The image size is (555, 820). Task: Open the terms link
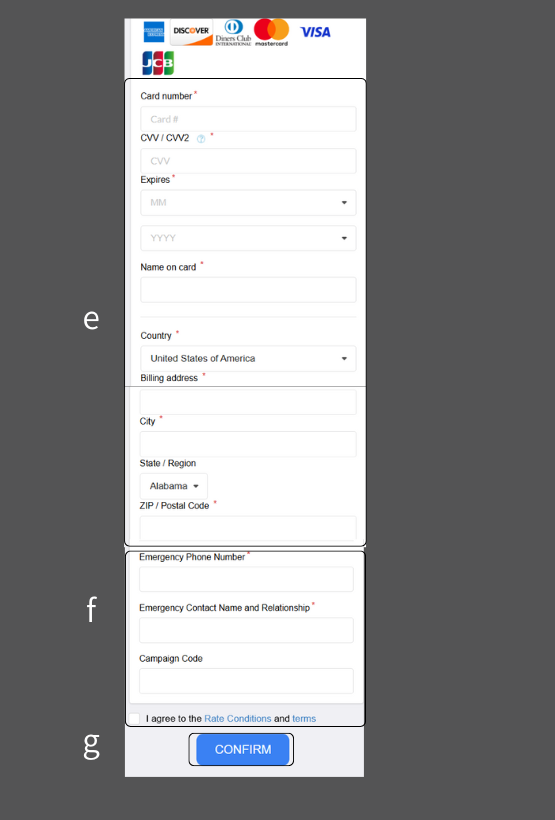point(304,719)
